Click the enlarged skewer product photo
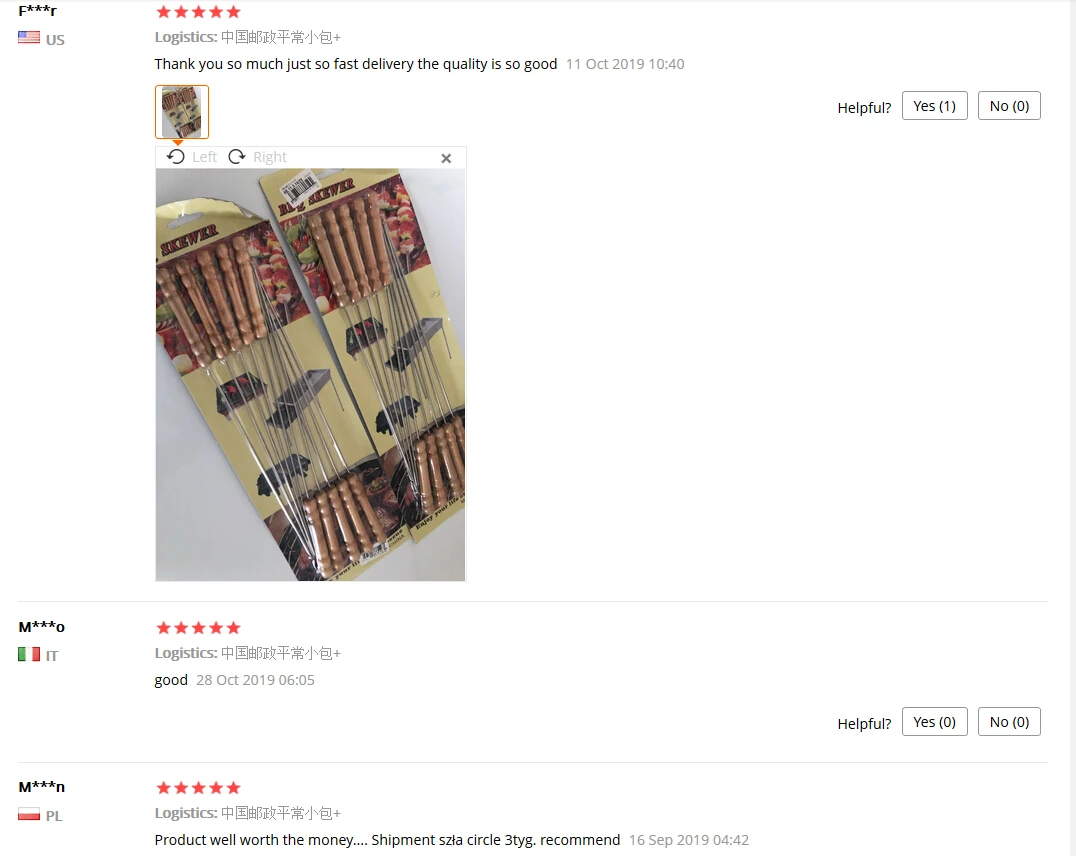Viewport: 1076px width, 856px height. tap(310, 375)
